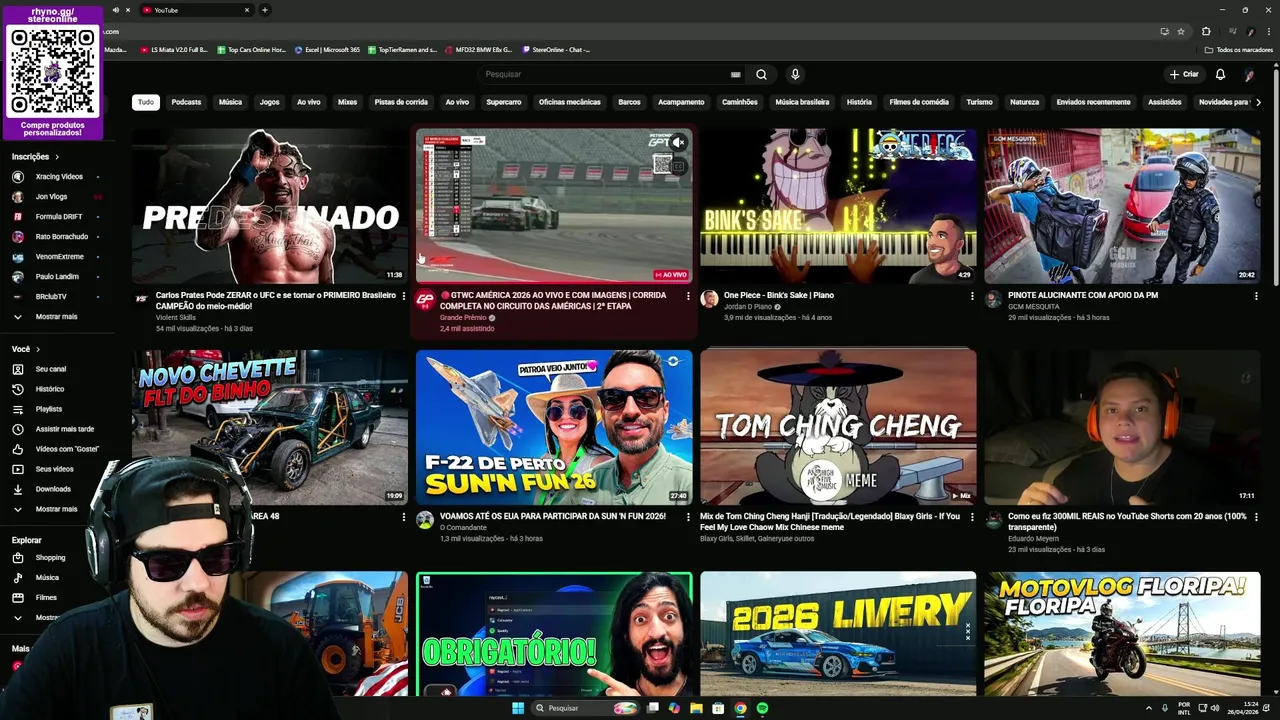Bookmark this page with the star icon
This screenshot has height=720, width=1280.
tap(1181, 31)
